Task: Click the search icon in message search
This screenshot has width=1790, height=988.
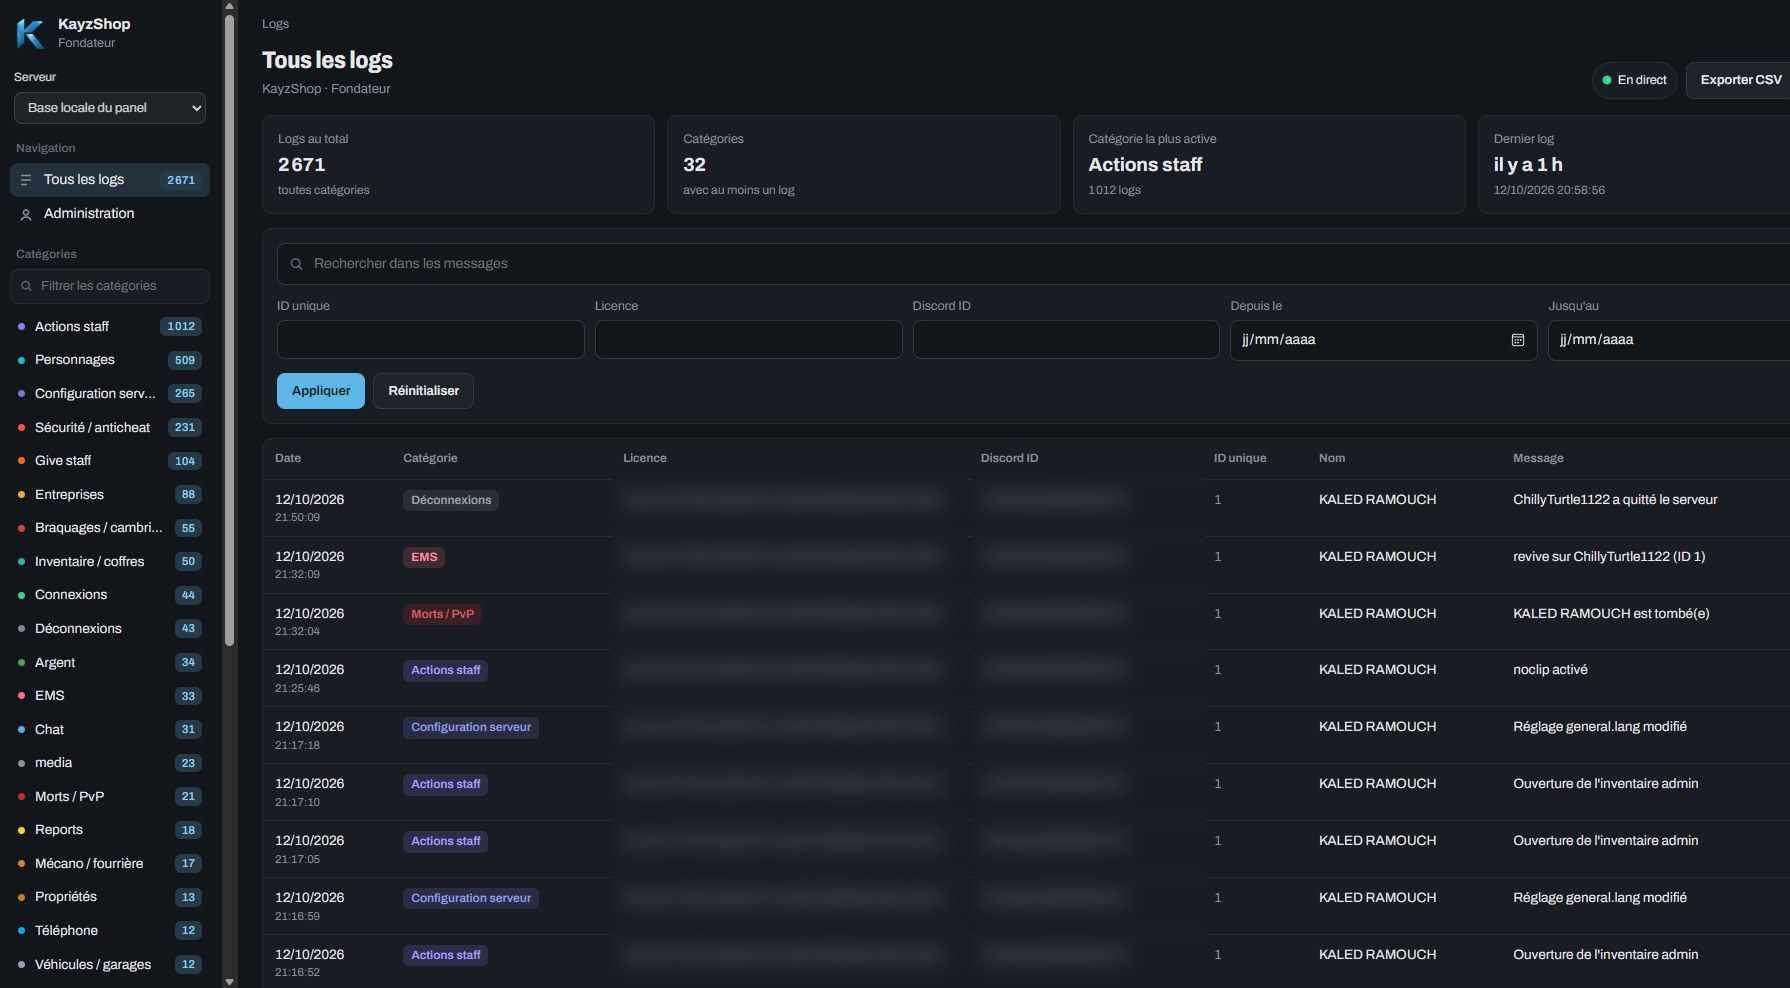Action: tap(296, 264)
